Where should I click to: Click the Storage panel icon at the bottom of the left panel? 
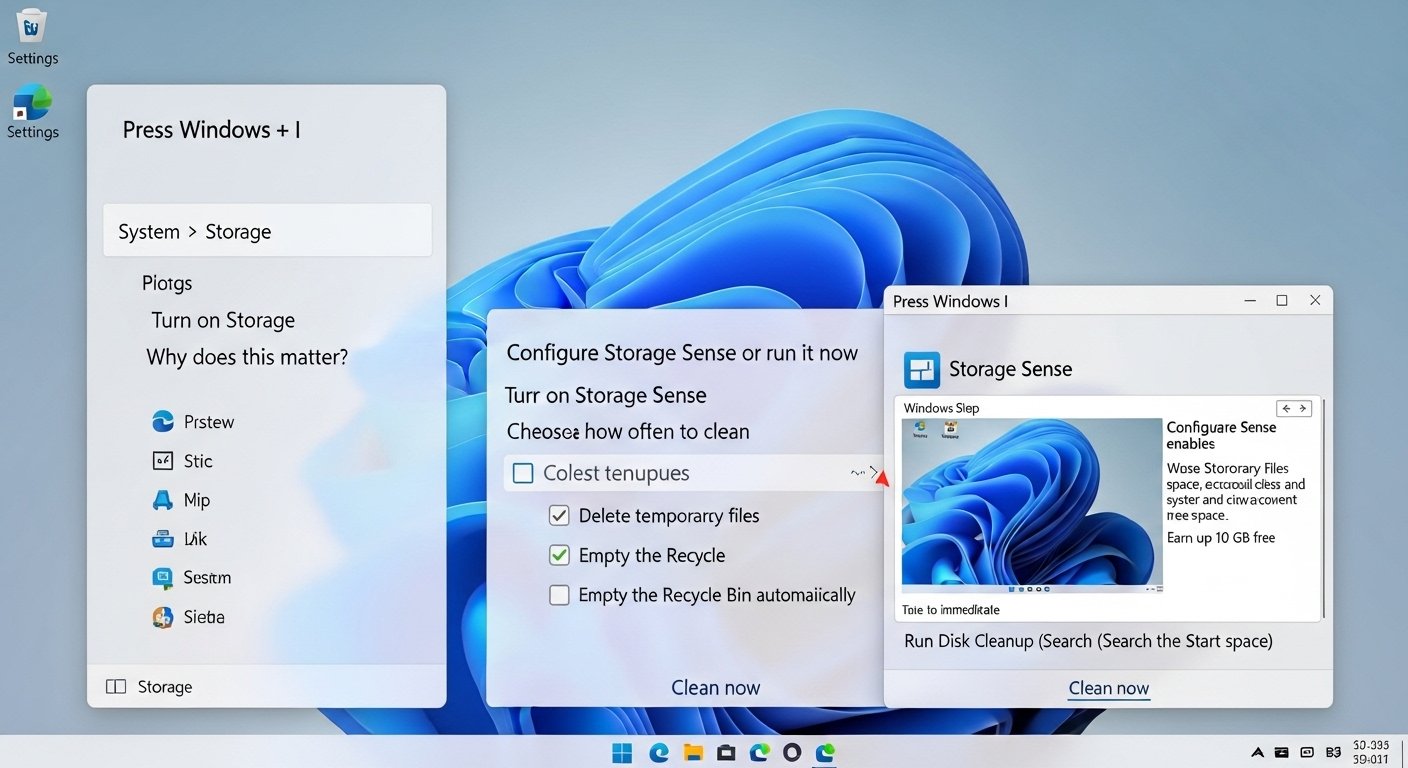pyautogui.click(x=116, y=687)
